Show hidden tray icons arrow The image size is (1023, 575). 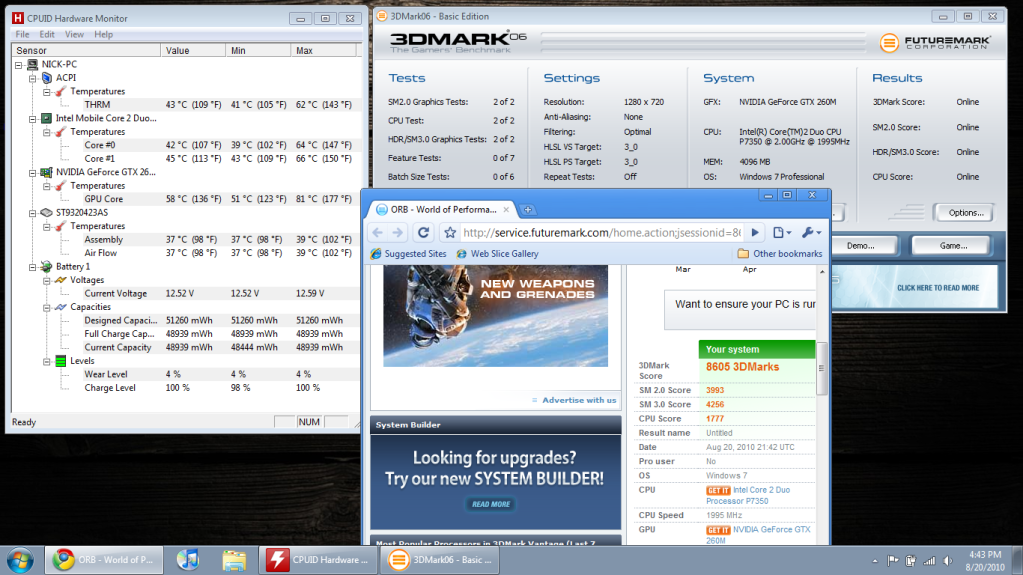pos(875,561)
